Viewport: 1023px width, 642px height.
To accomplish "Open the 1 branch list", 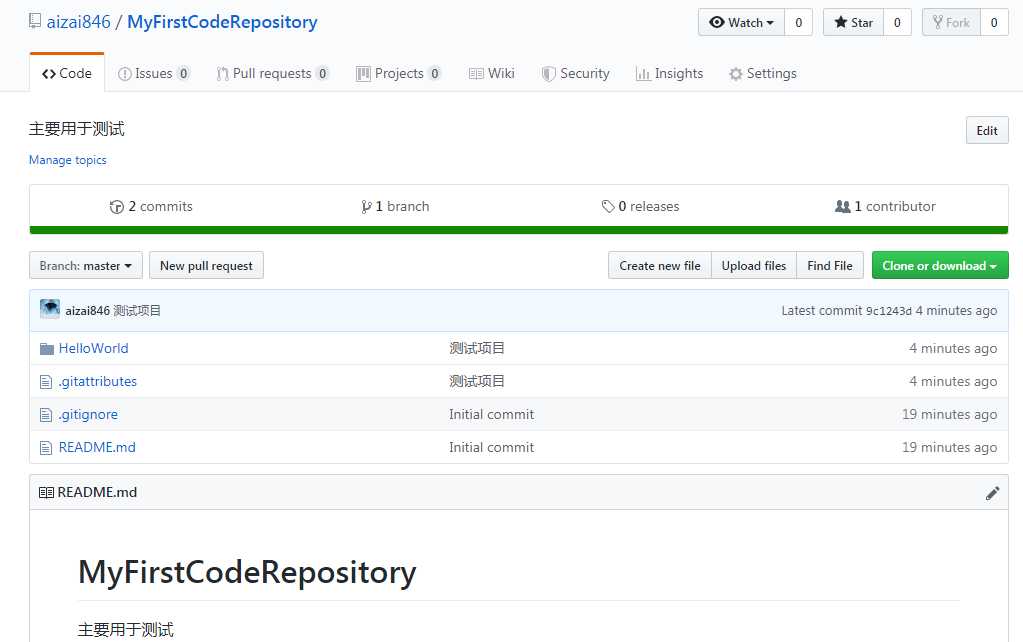I will pyautogui.click(x=395, y=206).
